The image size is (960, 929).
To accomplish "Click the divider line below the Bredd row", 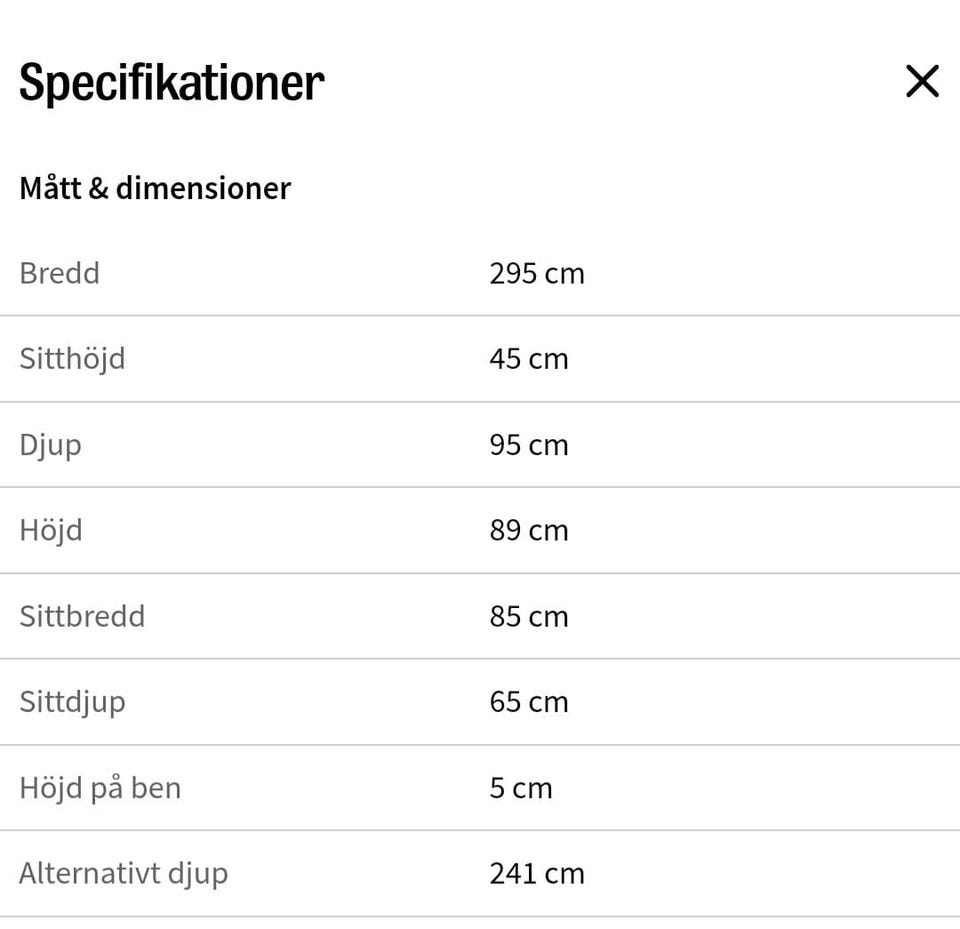I will 480,316.
